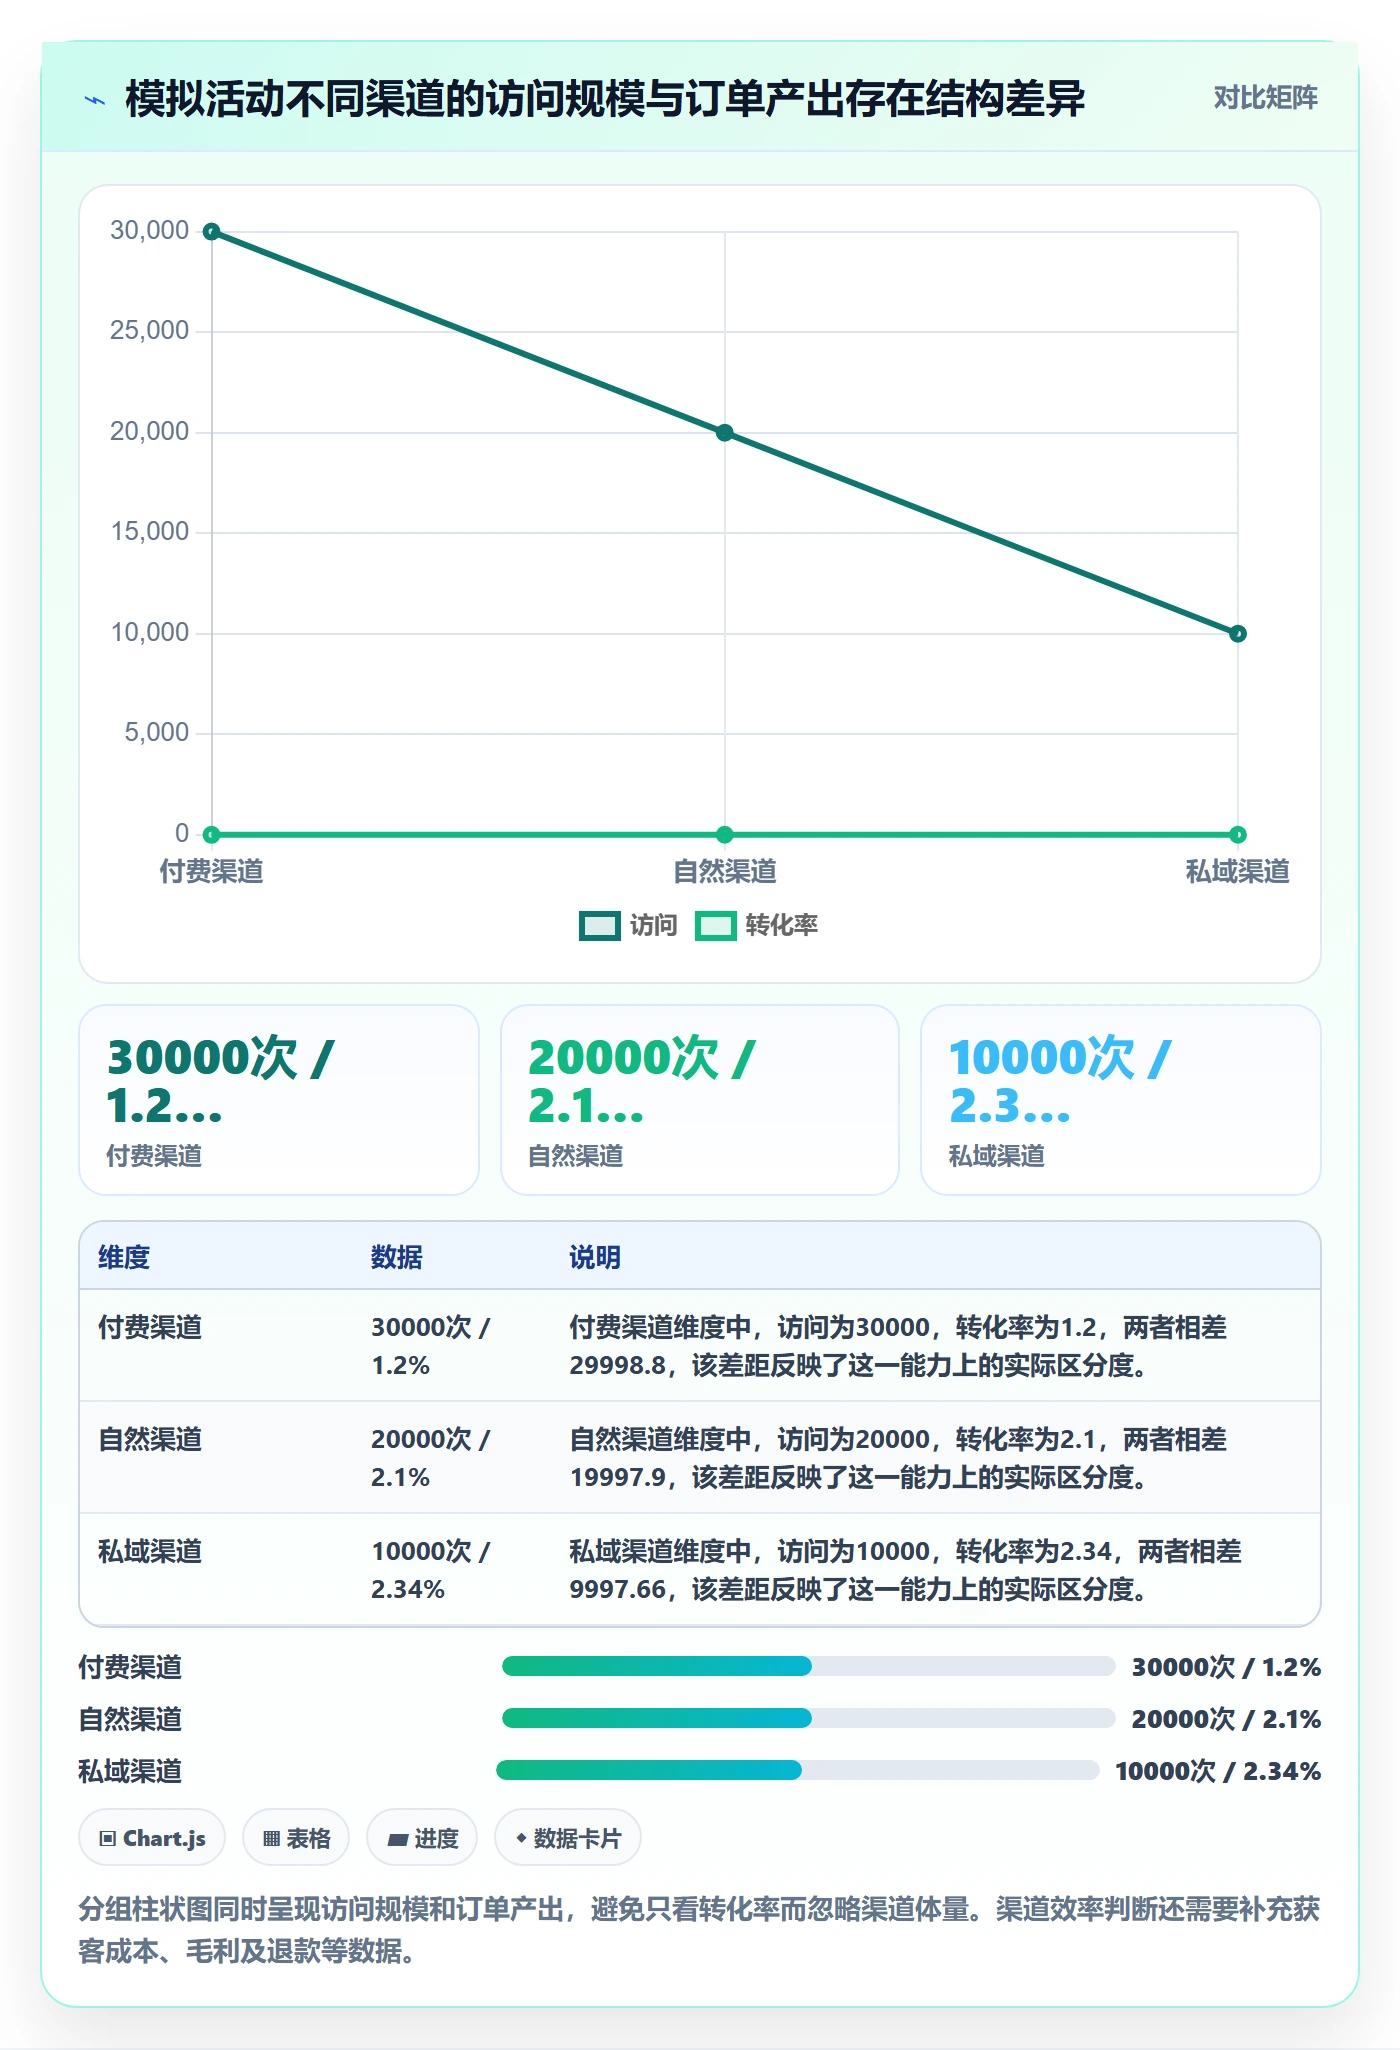Click the 付费渠道 progress bar
1400x2050 pixels.
[808, 1666]
